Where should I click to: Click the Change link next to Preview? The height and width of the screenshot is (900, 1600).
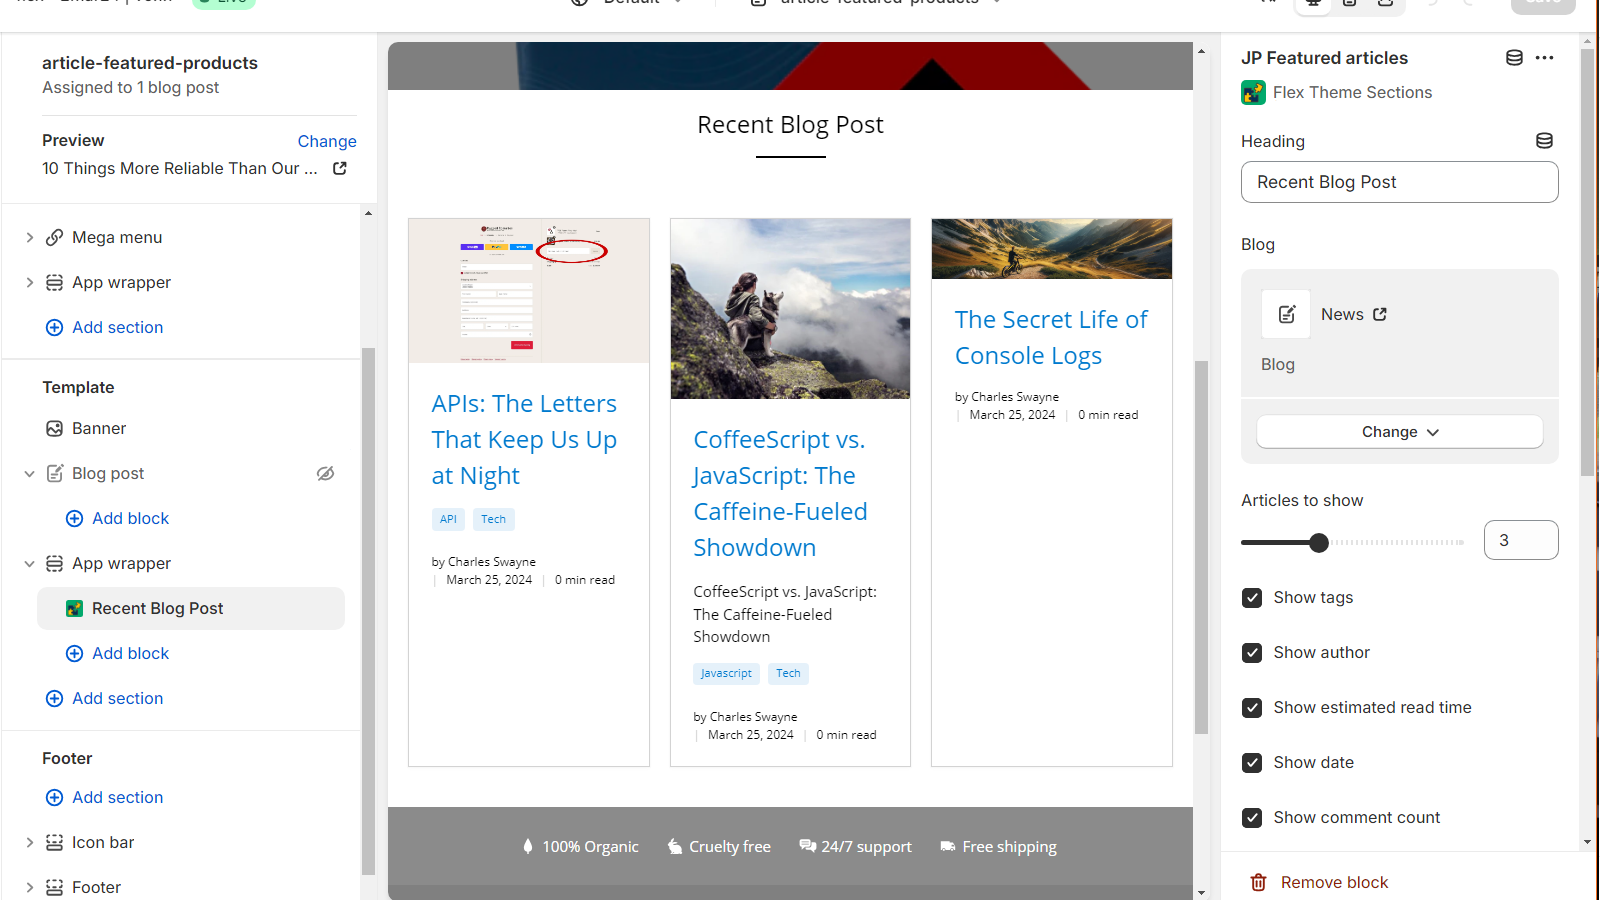(x=327, y=141)
